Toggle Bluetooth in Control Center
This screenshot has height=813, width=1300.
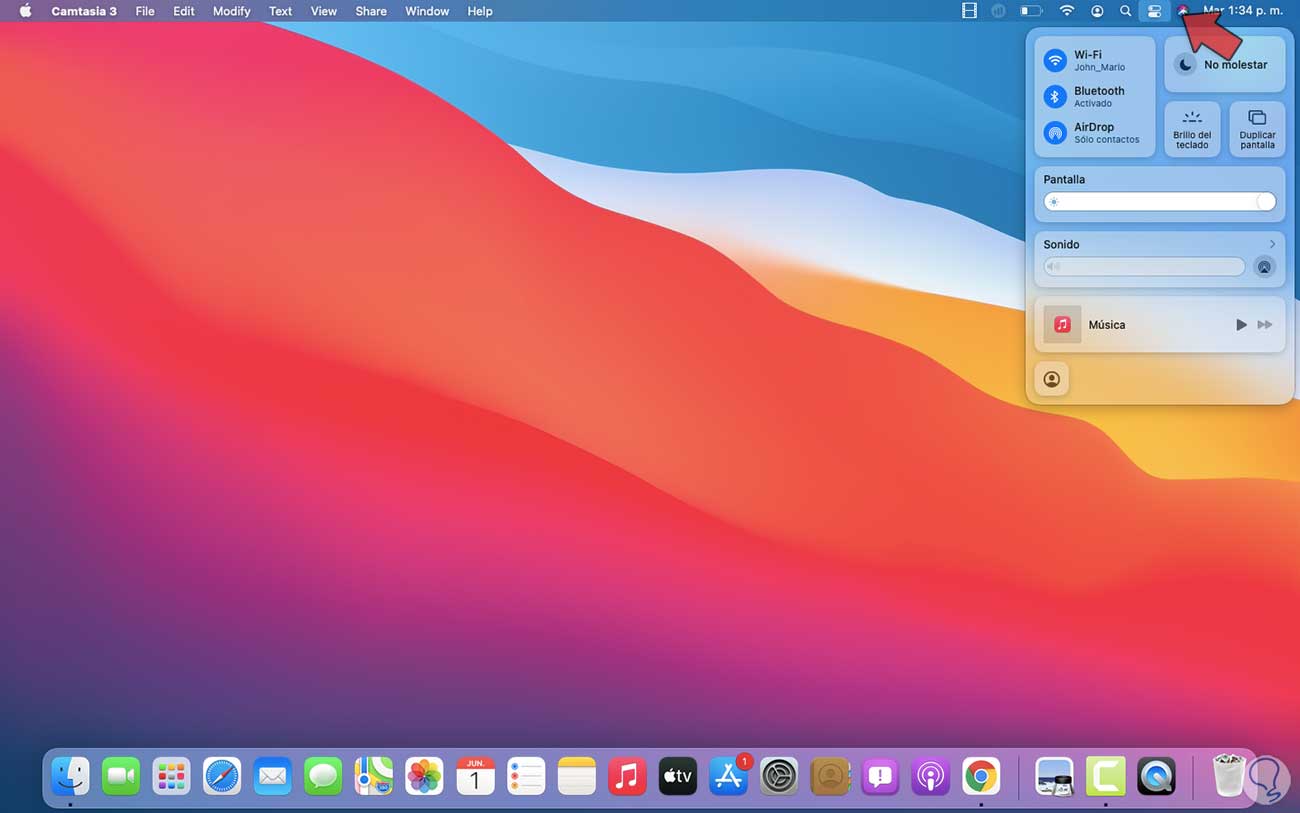tap(1055, 96)
